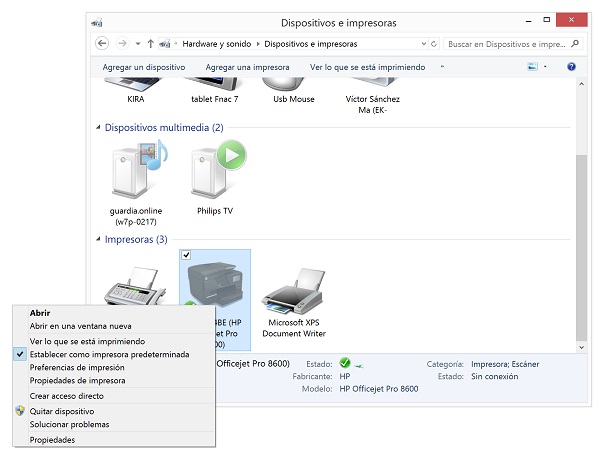Click Agregar un dispositivo
Image resolution: width=600 pixels, height=455 pixels.
[x=143, y=67]
